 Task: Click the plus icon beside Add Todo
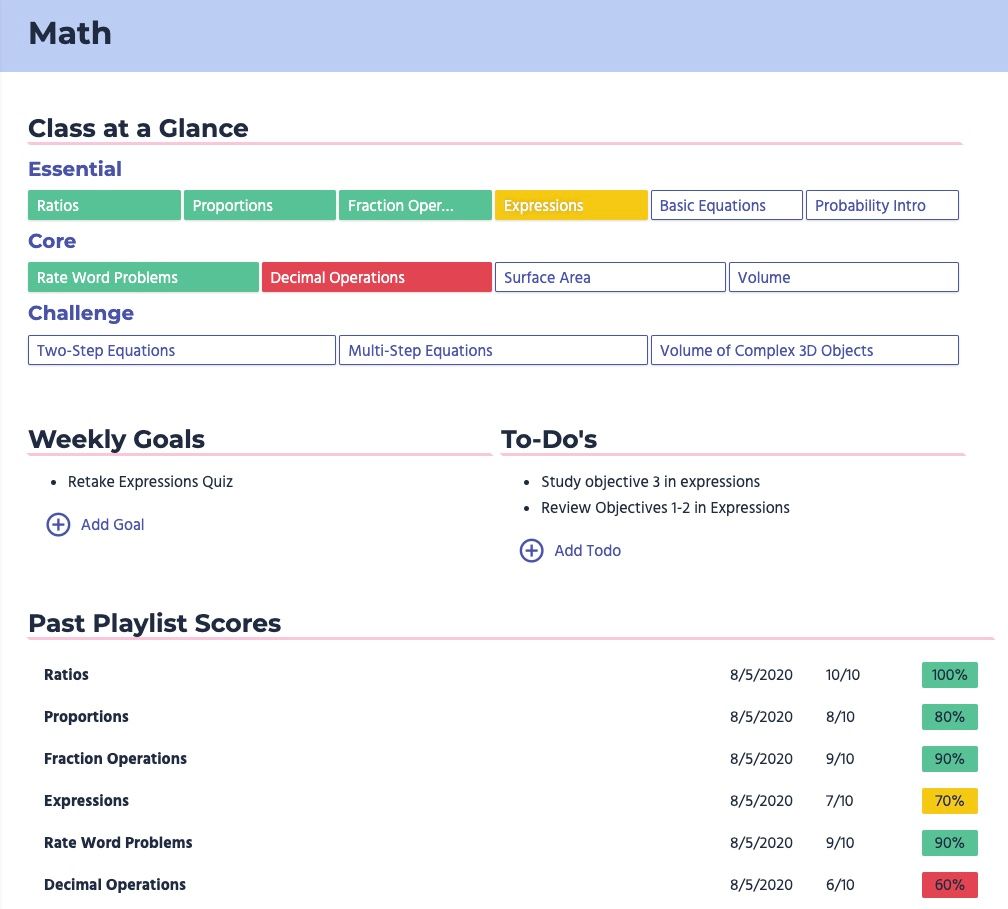[x=532, y=550]
